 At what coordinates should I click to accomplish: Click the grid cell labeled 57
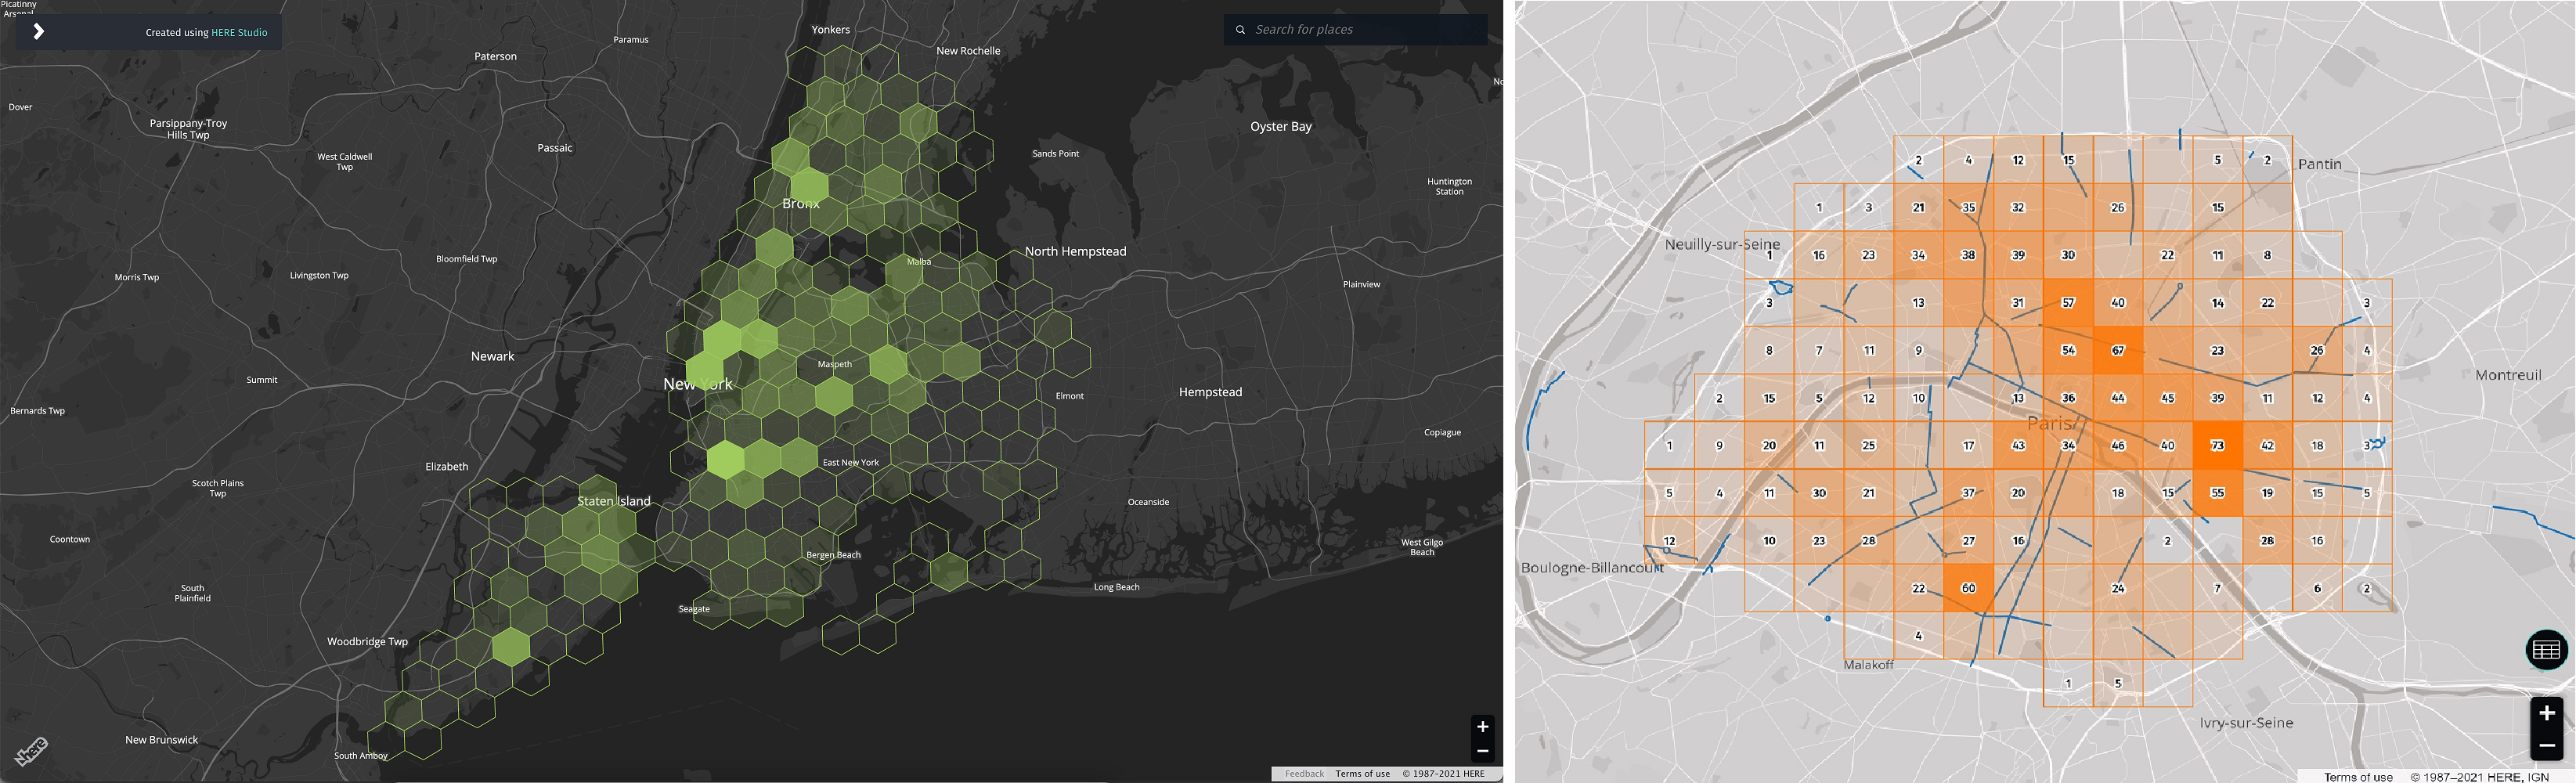[2068, 303]
